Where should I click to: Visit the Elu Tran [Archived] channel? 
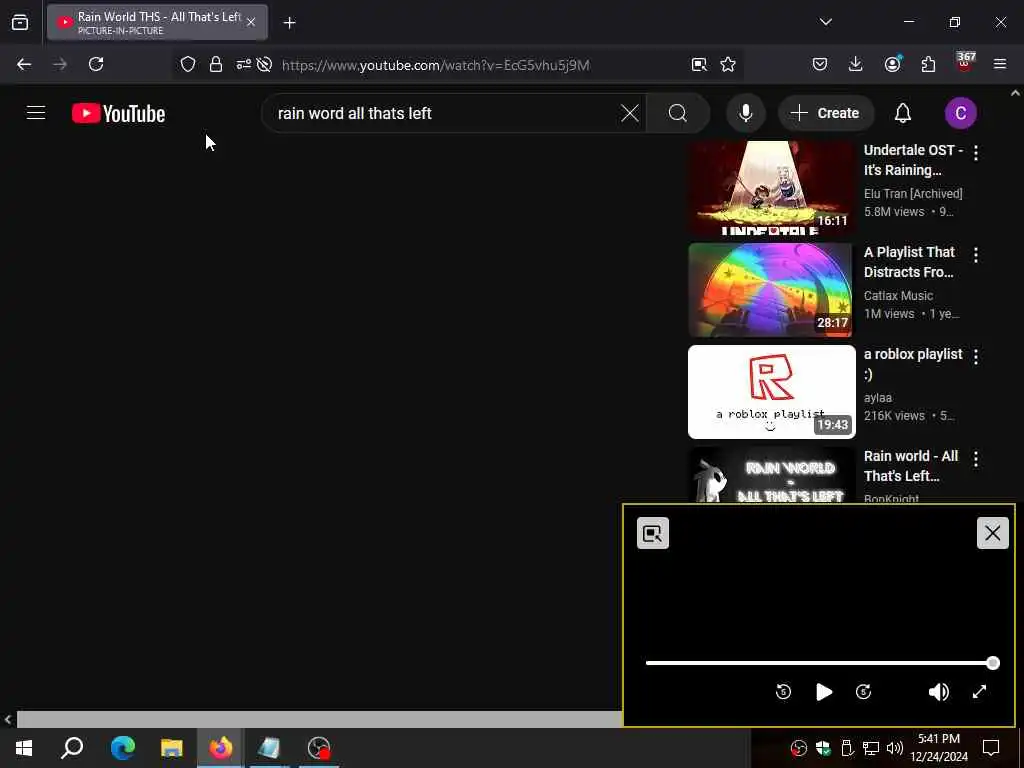913,193
